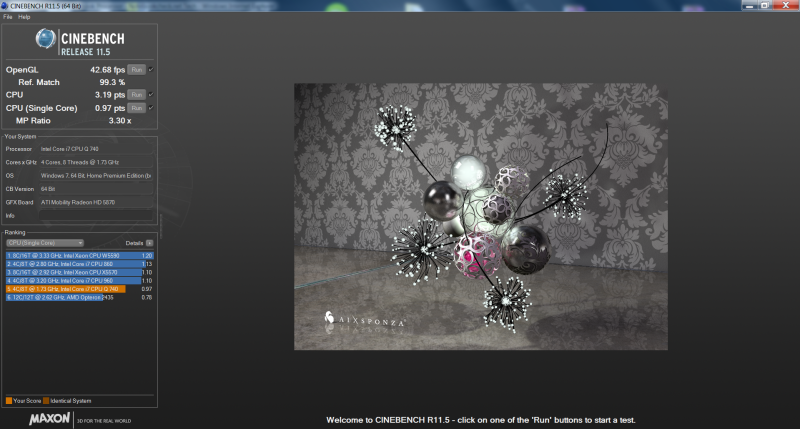Close the Cinebench window

(x=786, y=5)
